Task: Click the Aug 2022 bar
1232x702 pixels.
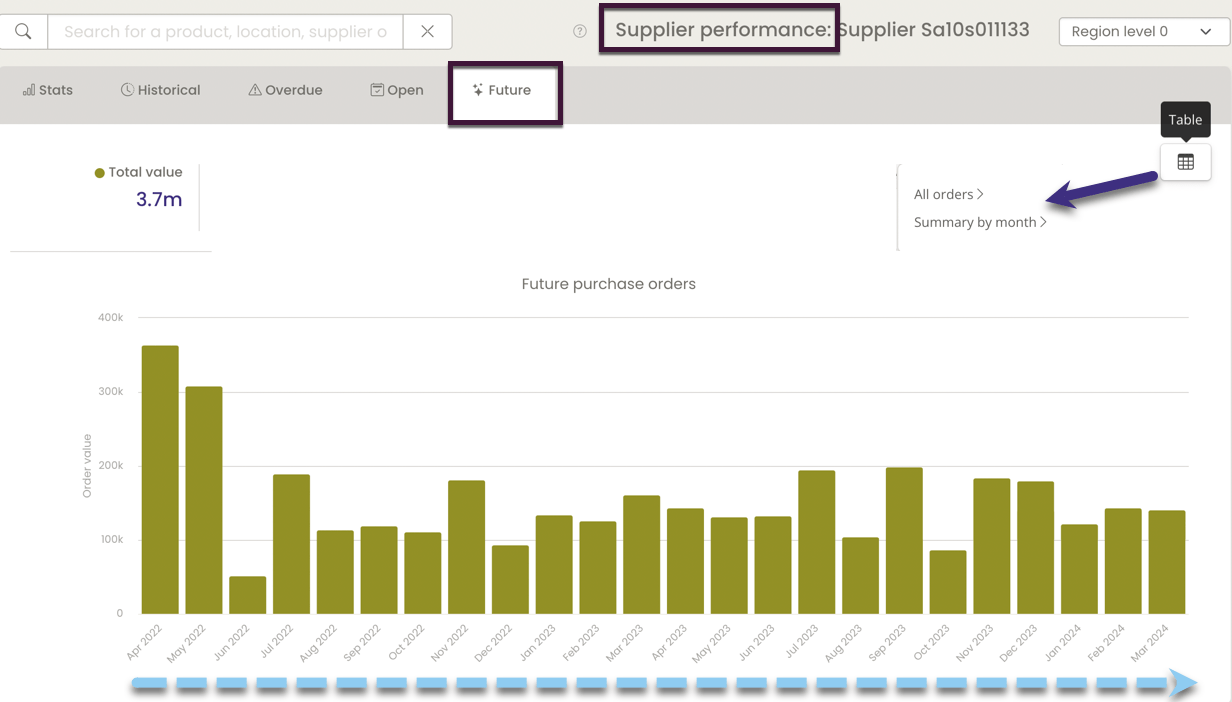Action: 335,572
